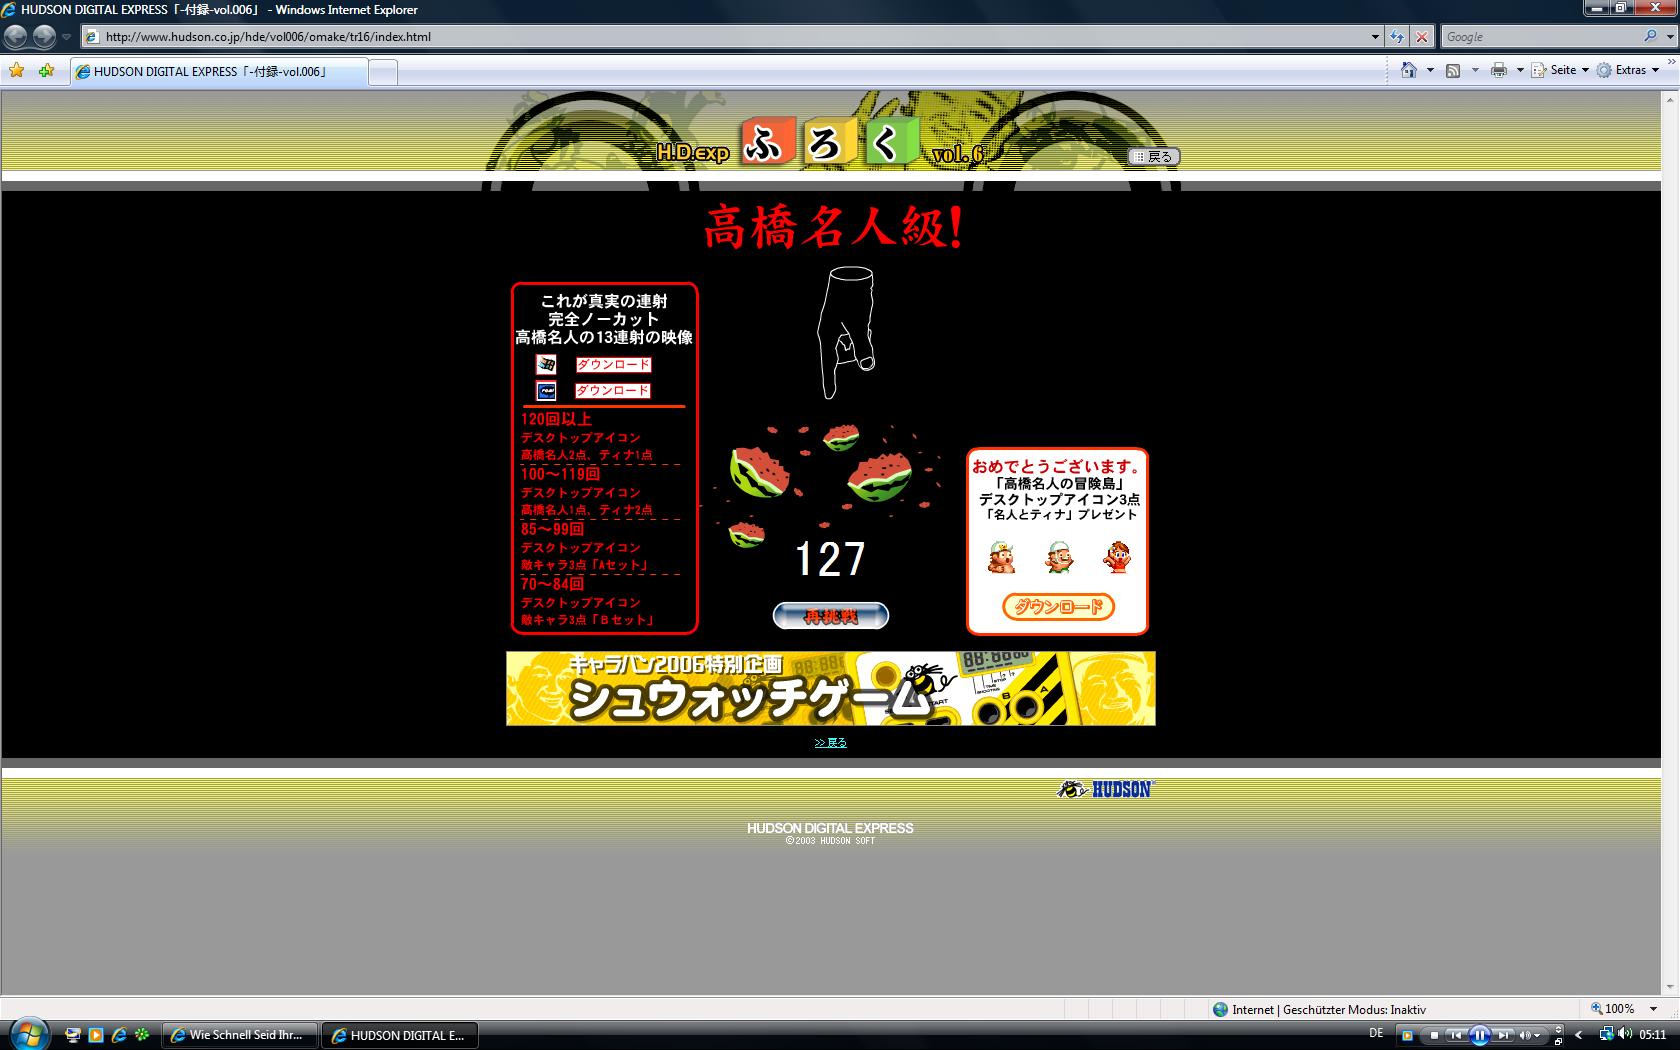Open the Seite menu
The image size is (1680, 1050).
1559,70
